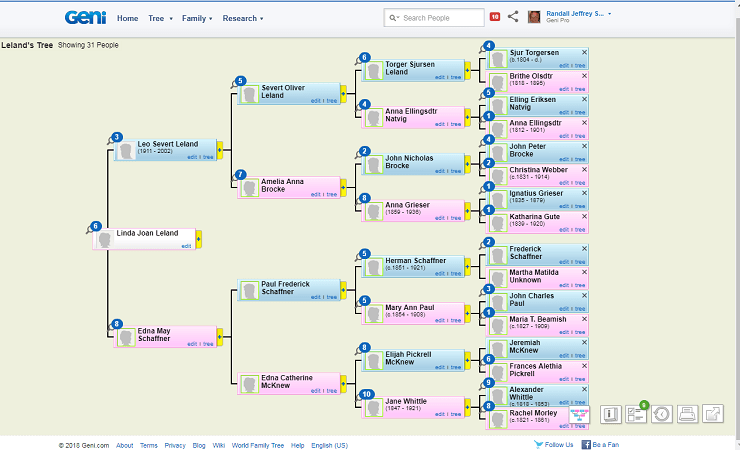Image resolution: width=740 pixels, height=450 pixels.
Task: Click the export arrow icon
Action: click(x=712, y=413)
